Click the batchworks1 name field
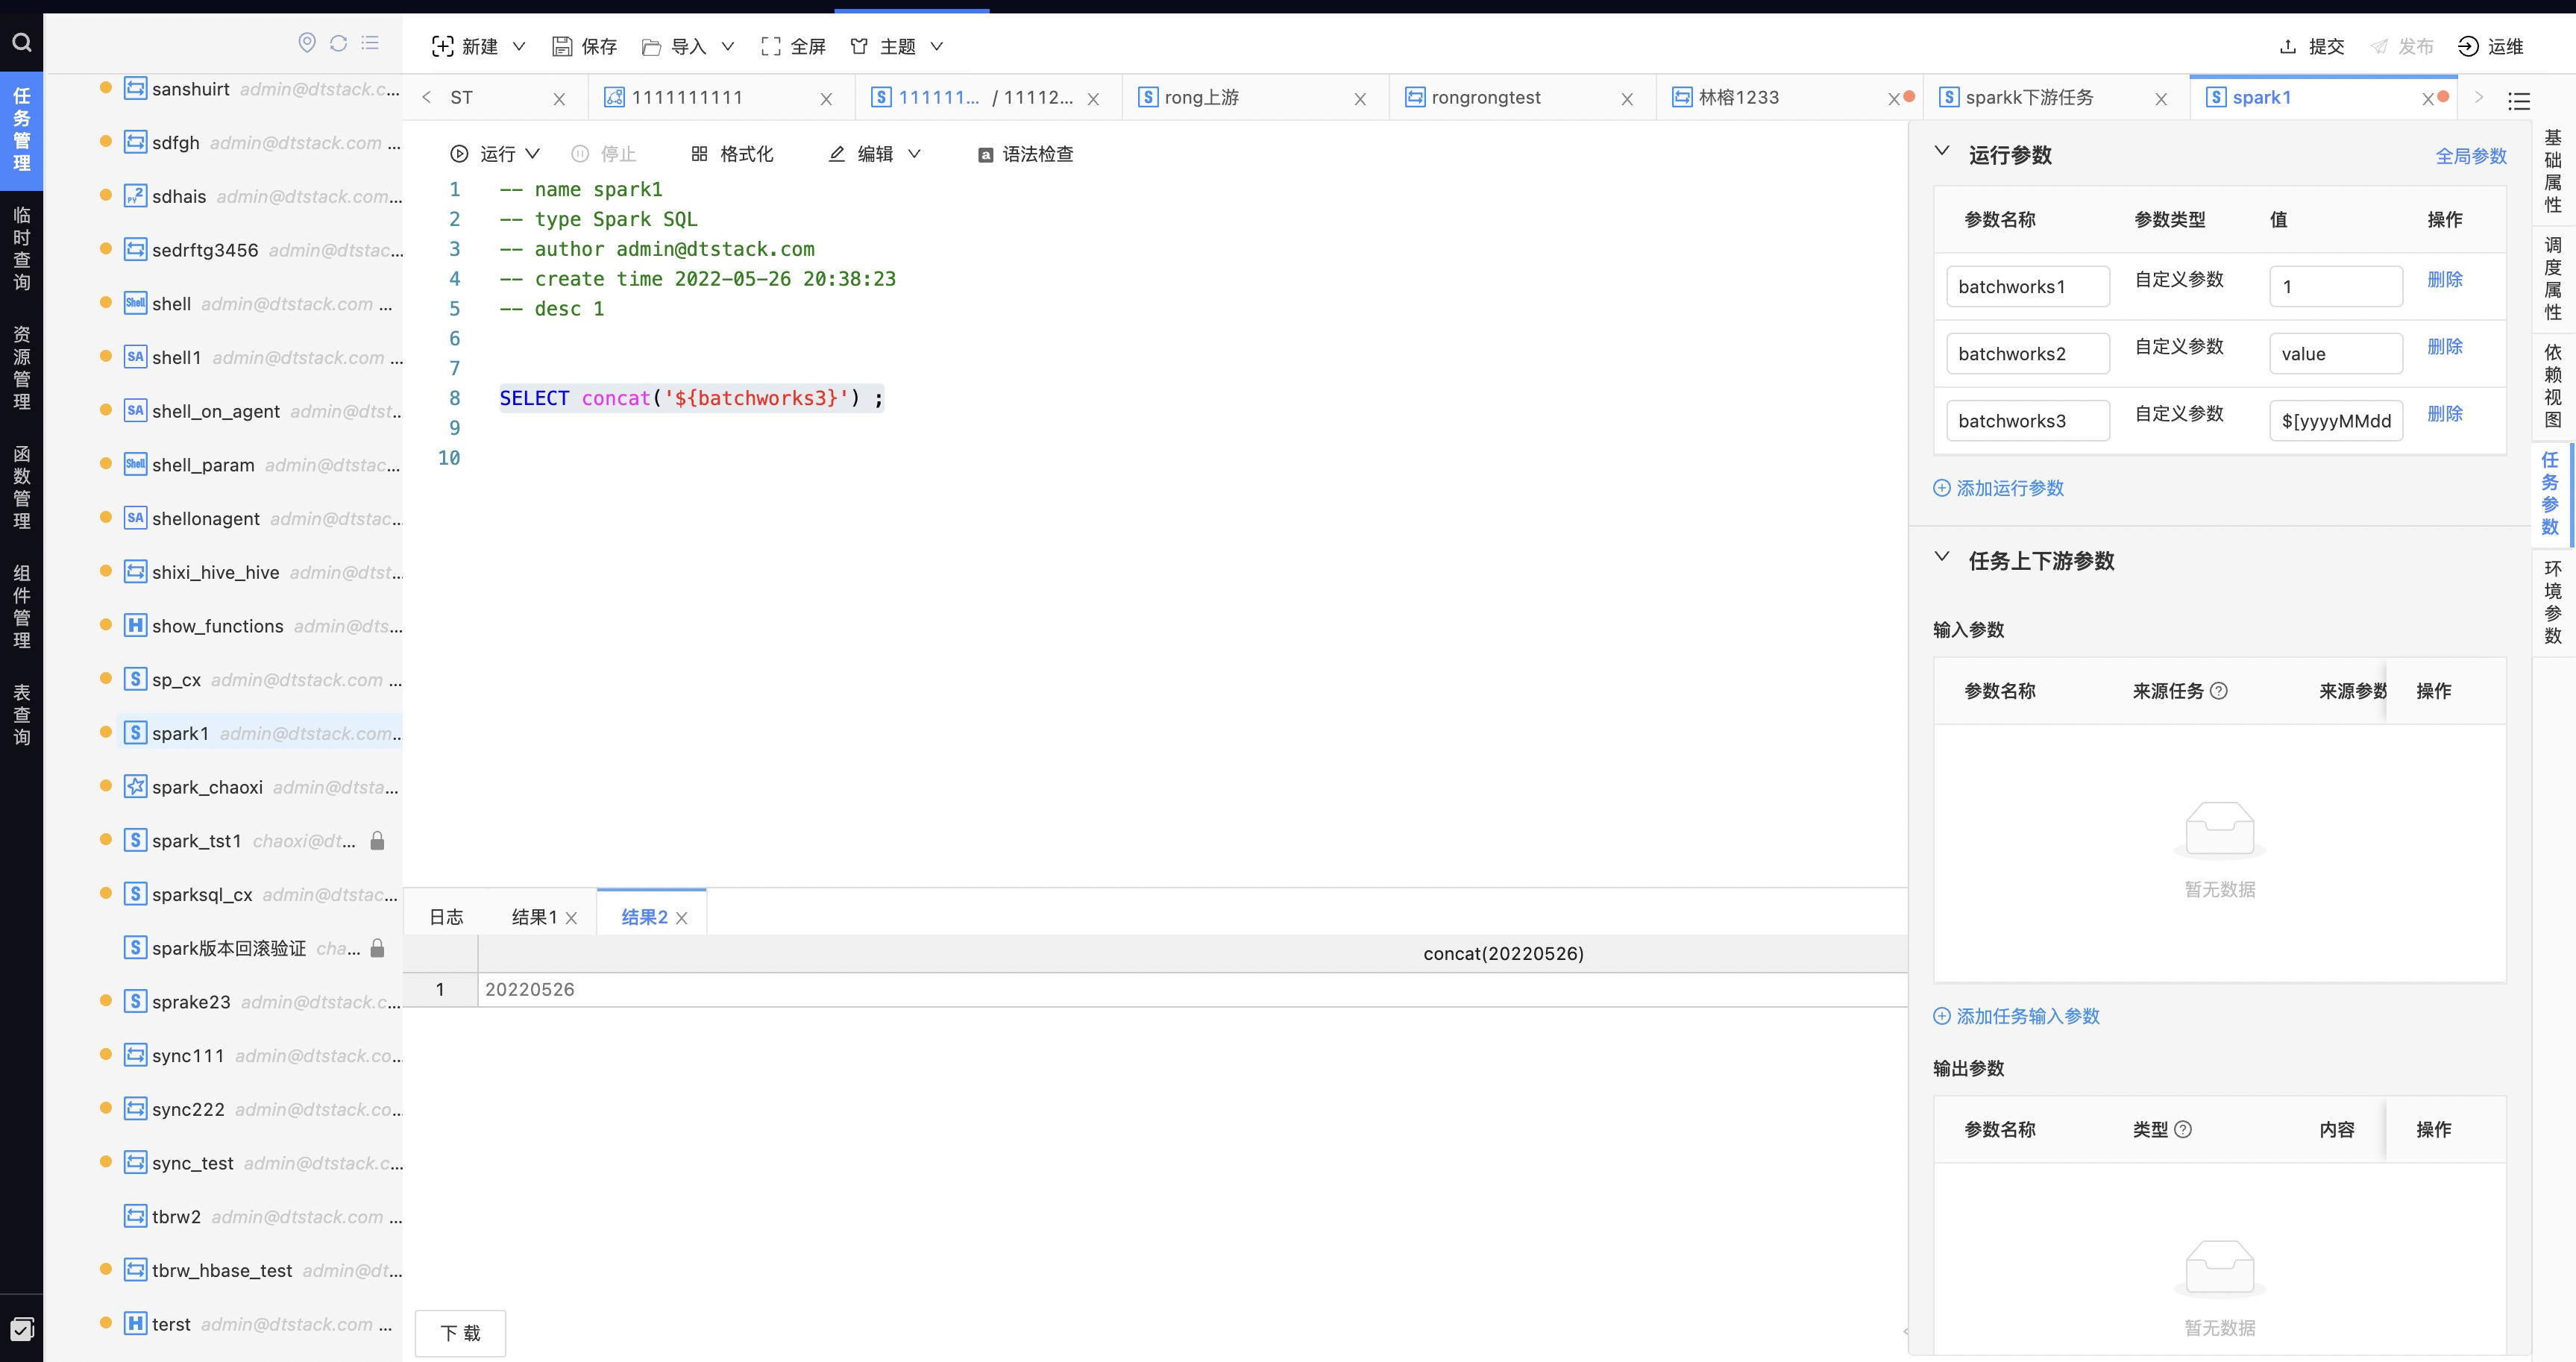The height and width of the screenshot is (1362, 2576). (x=2028, y=286)
